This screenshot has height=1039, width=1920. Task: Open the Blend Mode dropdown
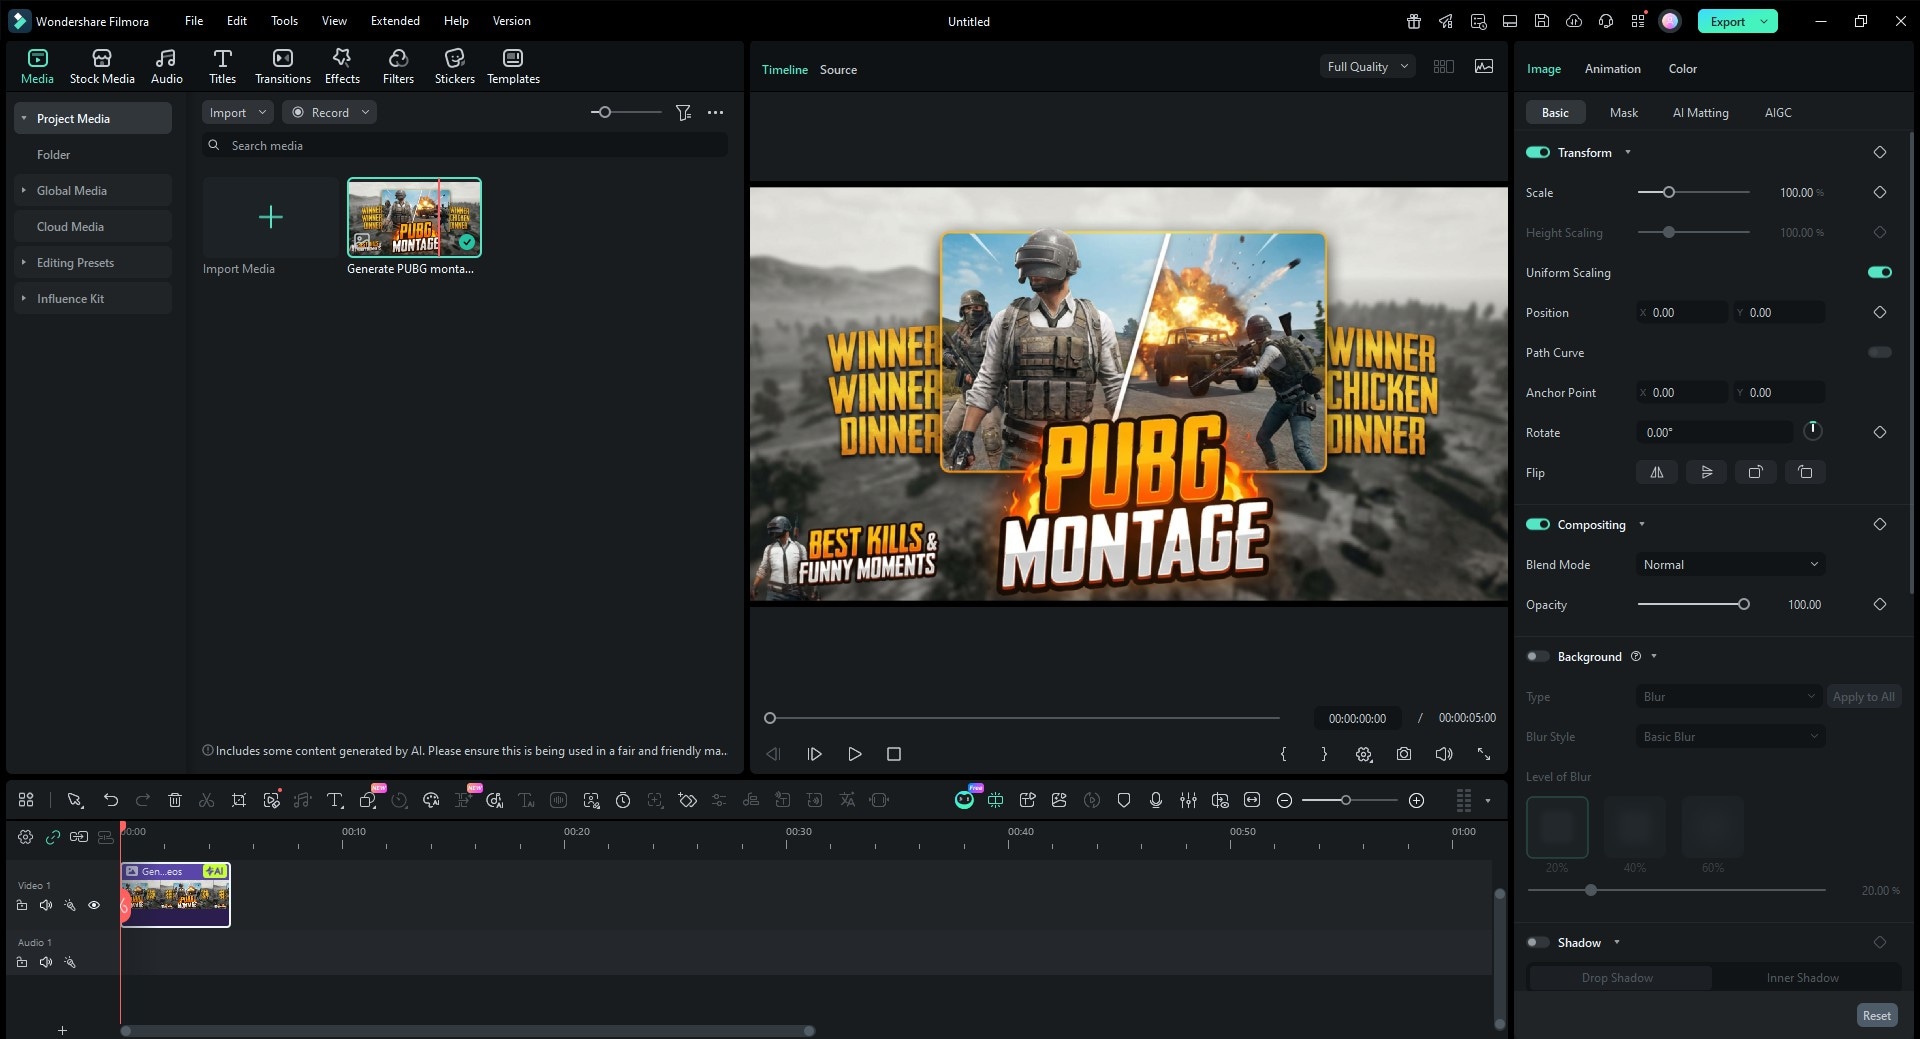point(1729,564)
